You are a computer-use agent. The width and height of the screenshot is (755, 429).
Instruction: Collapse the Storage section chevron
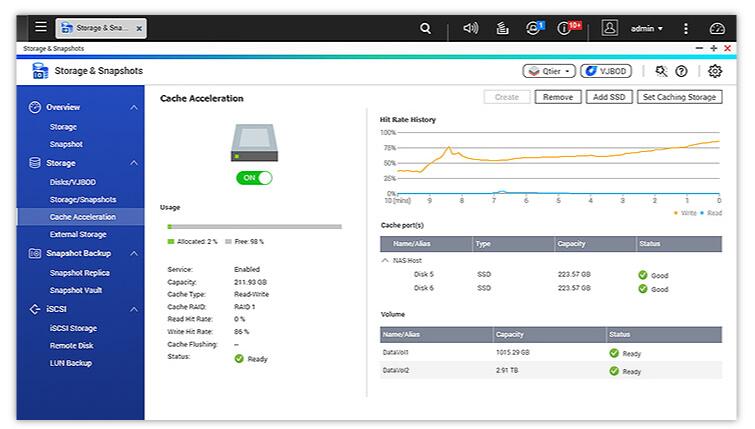click(134, 163)
